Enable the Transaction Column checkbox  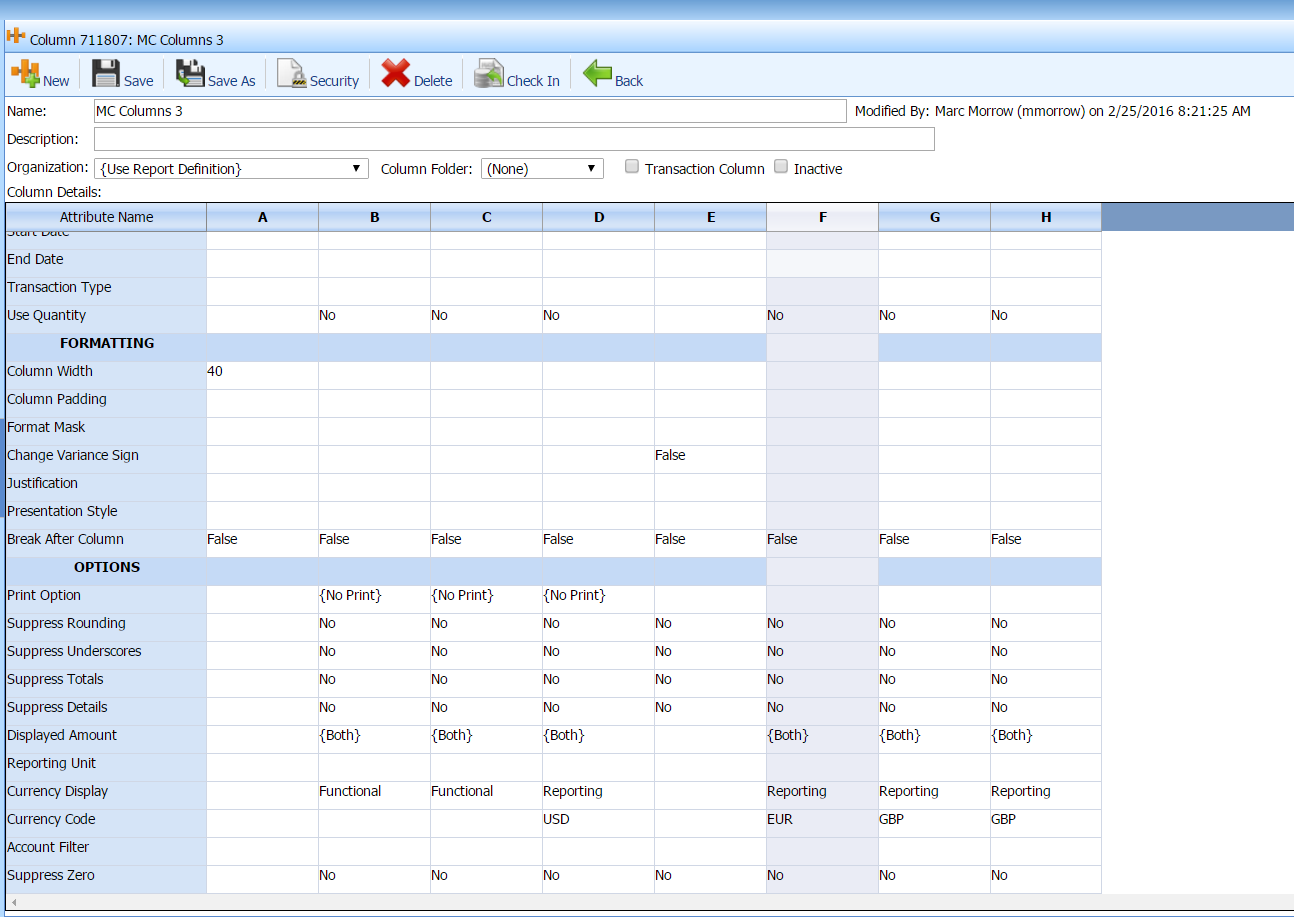[x=632, y=167]
